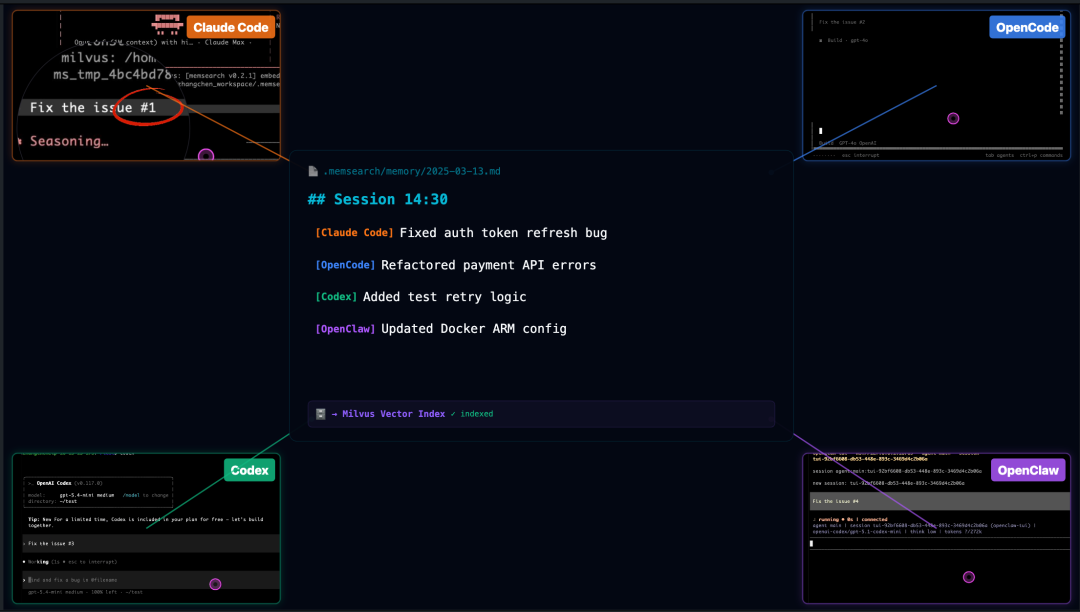1080x612 pixels.
Task: Click 'Fix the issue #4' row in OpenClaw terminal
Action: (940, 501)
